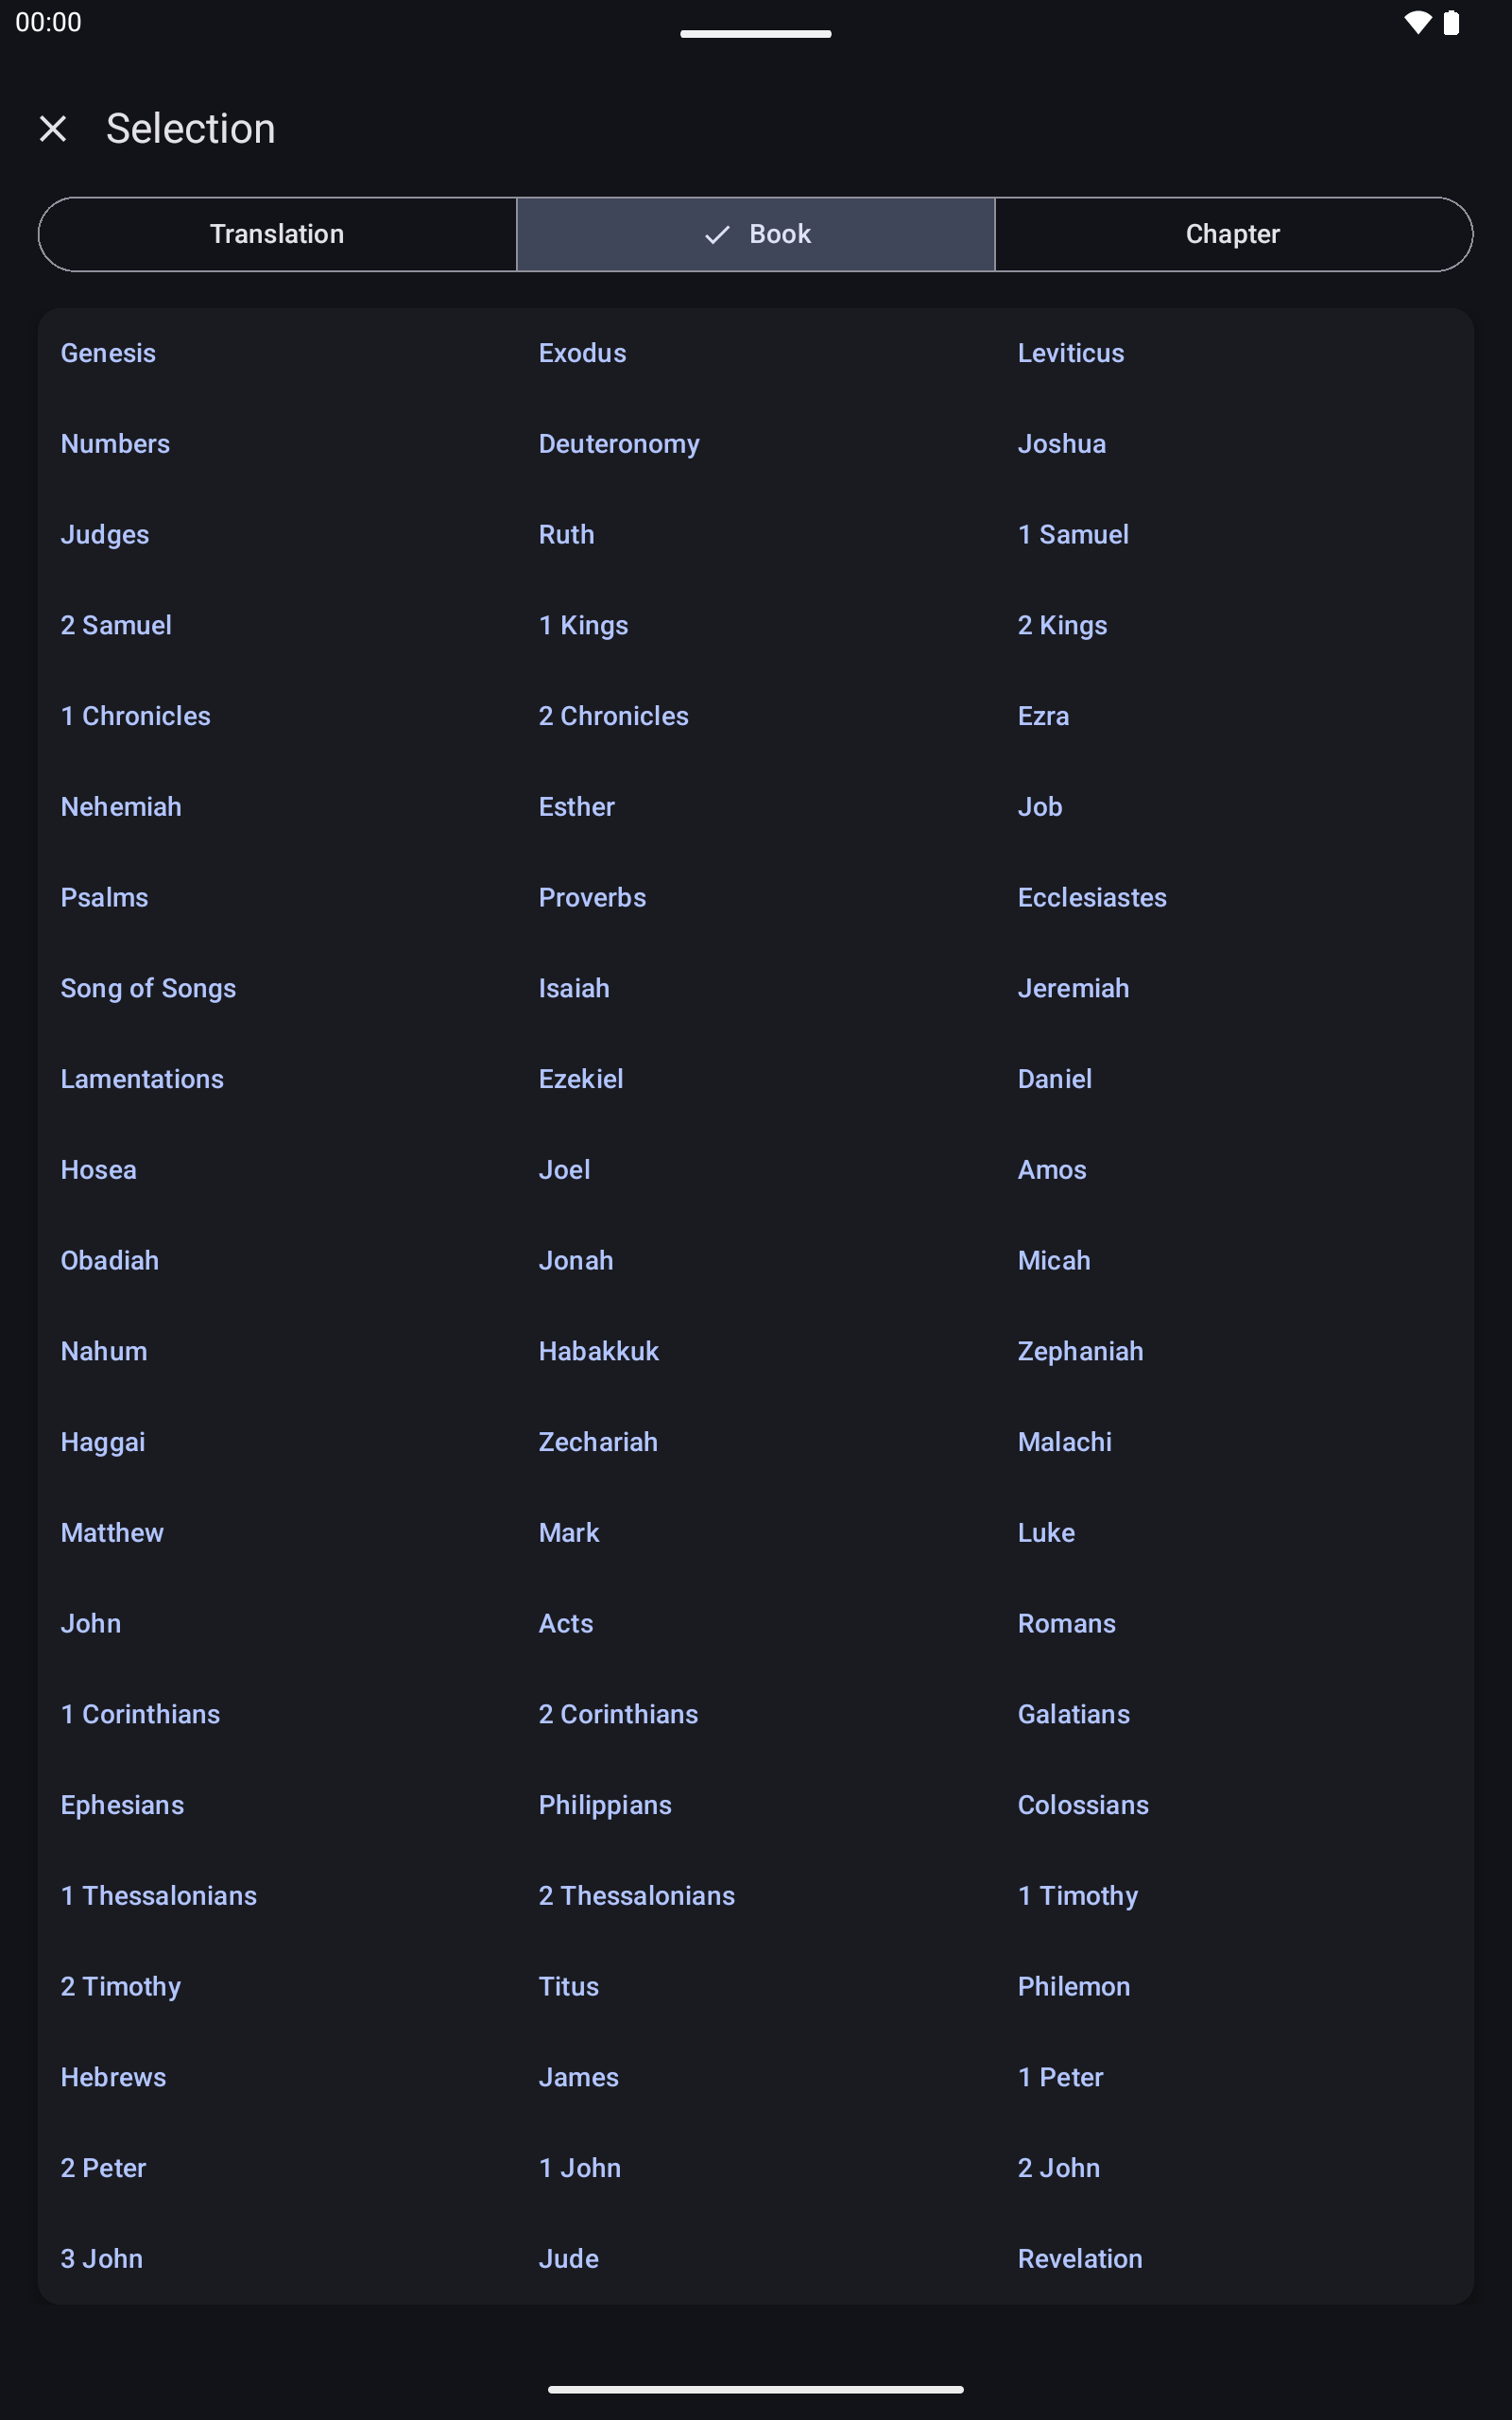1512x2420 pixels.
Task: Tap the book Deuteronomy
Action: (619, 444)
